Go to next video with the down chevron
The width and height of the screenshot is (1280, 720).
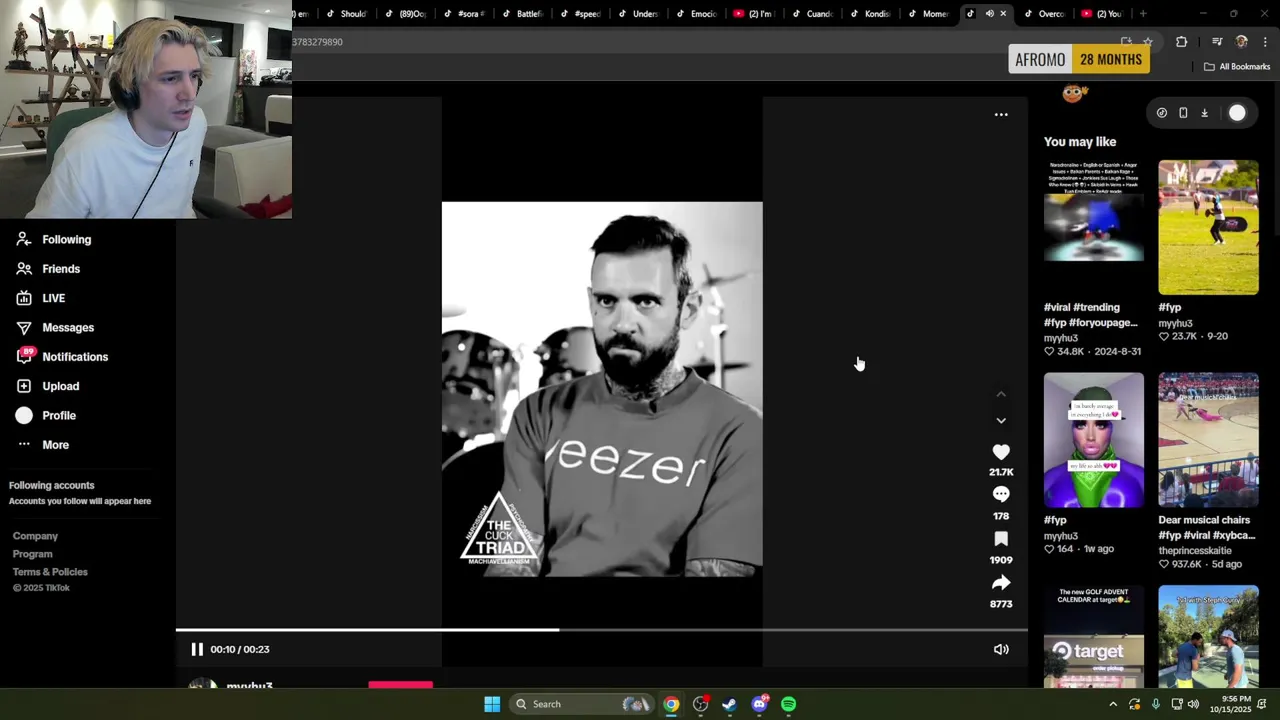(1001, 421)
